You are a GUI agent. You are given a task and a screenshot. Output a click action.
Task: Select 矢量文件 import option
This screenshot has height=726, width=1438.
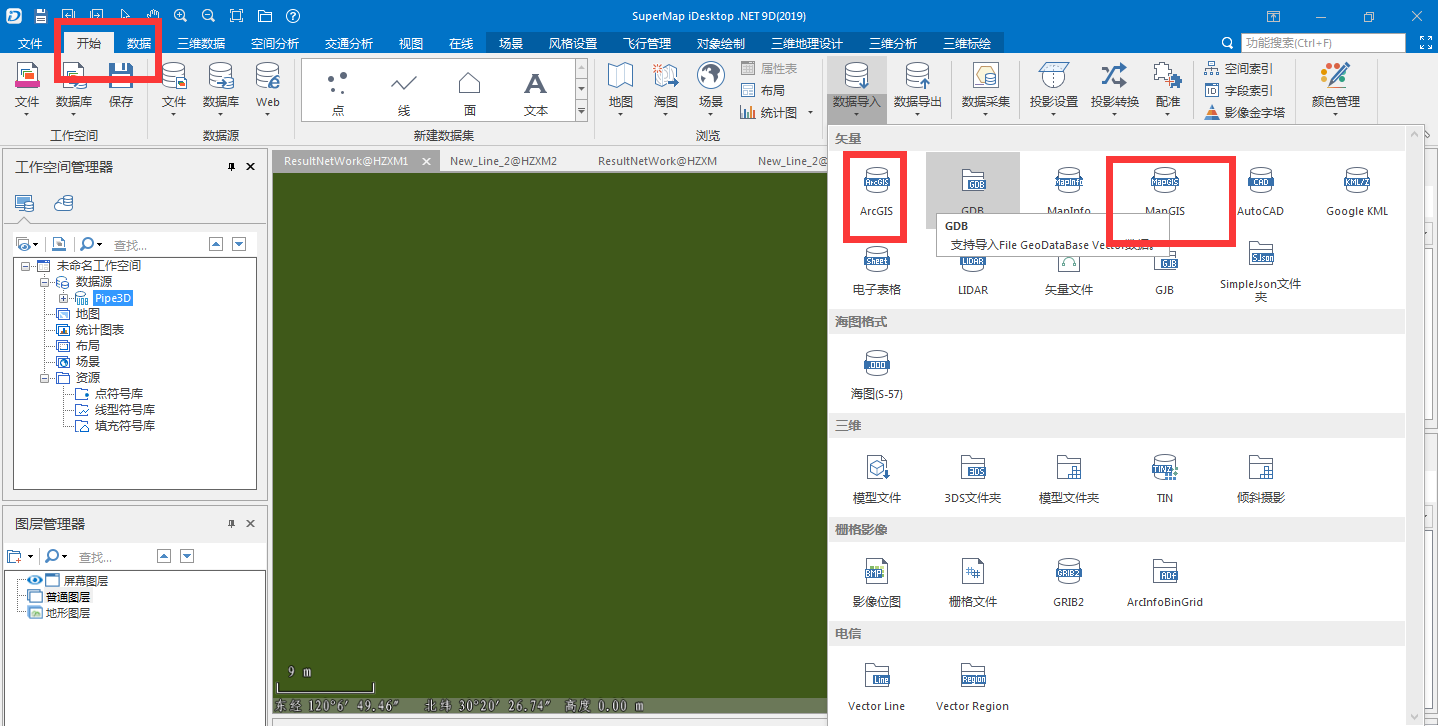click(1068, 269)
